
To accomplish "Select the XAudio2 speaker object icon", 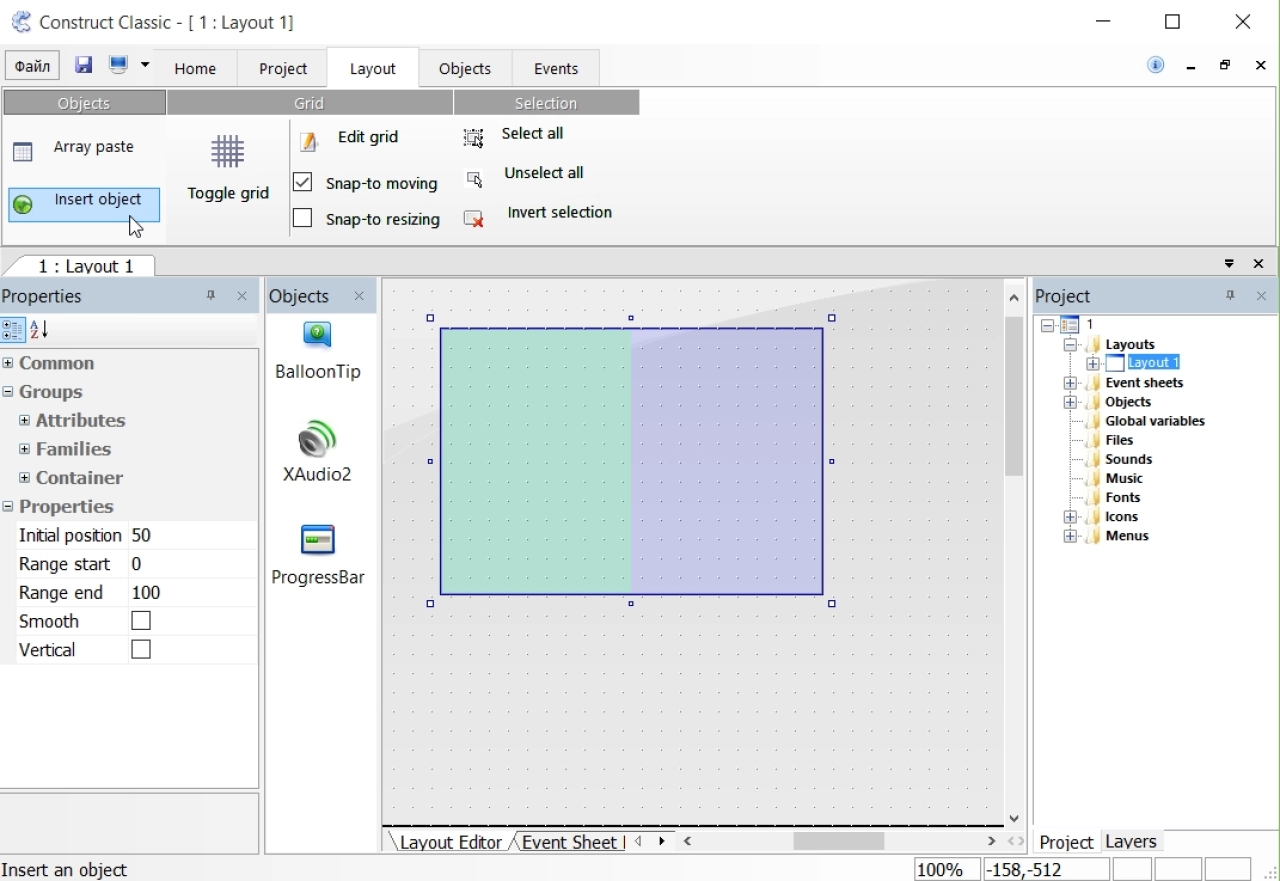I will click(318, 440).
